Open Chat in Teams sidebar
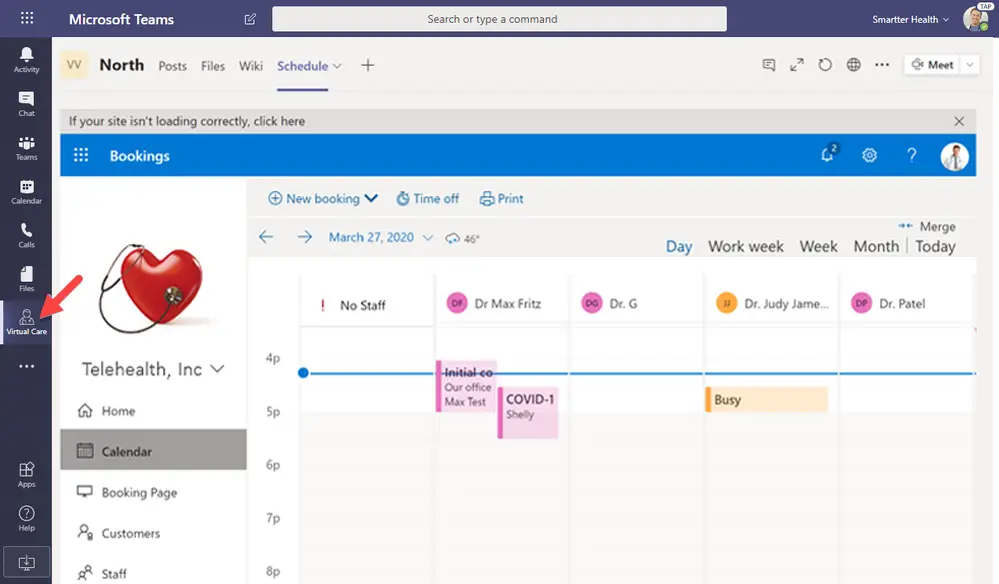Screen dimensions: 999x584 click(x=26, y=104)
